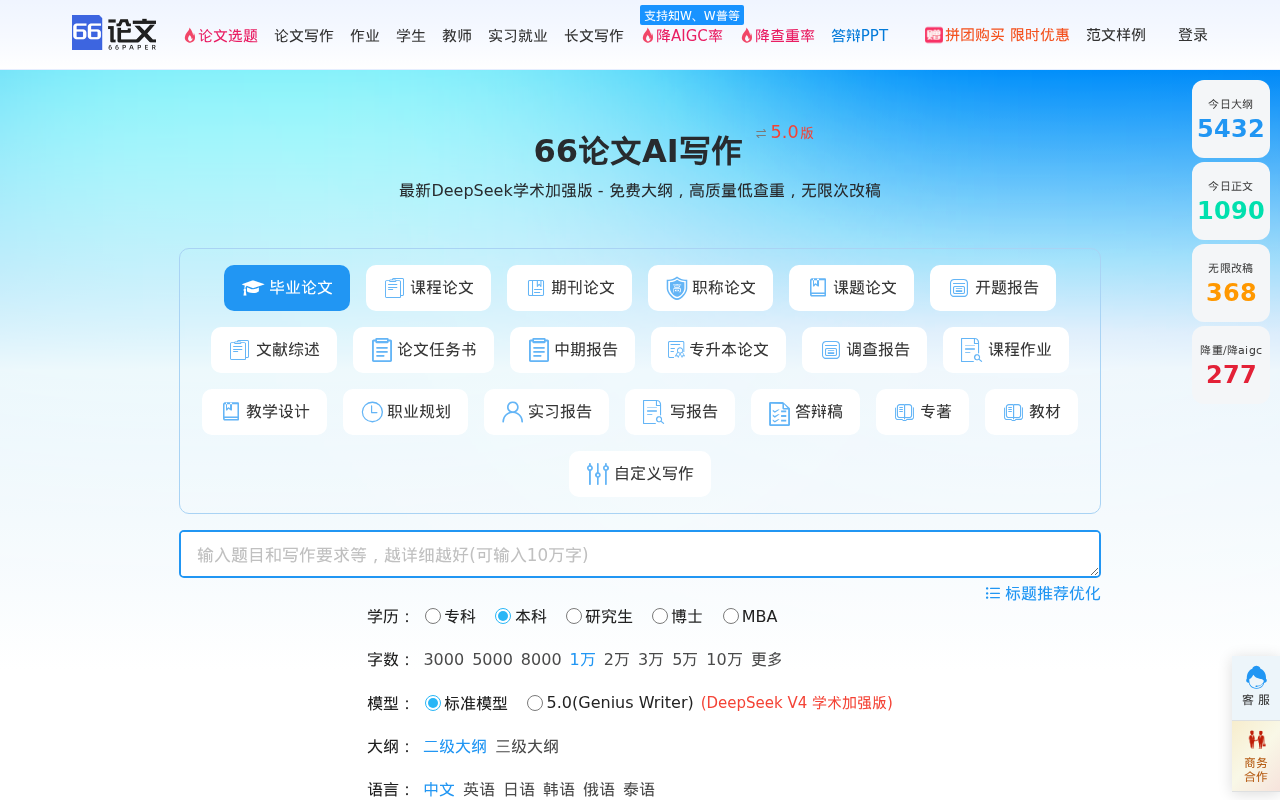1280x800 pixels.
Task: Open 客服 customer service widget
Action: point(1256,687)
